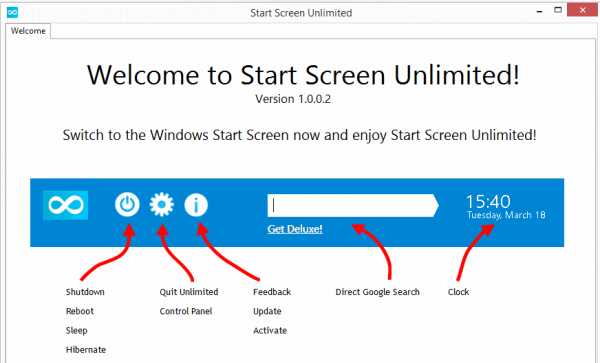This screenshot has width=600, height=363.
Task: Maximize the Start Screen Unlimited window
Action: pos(558,10)
